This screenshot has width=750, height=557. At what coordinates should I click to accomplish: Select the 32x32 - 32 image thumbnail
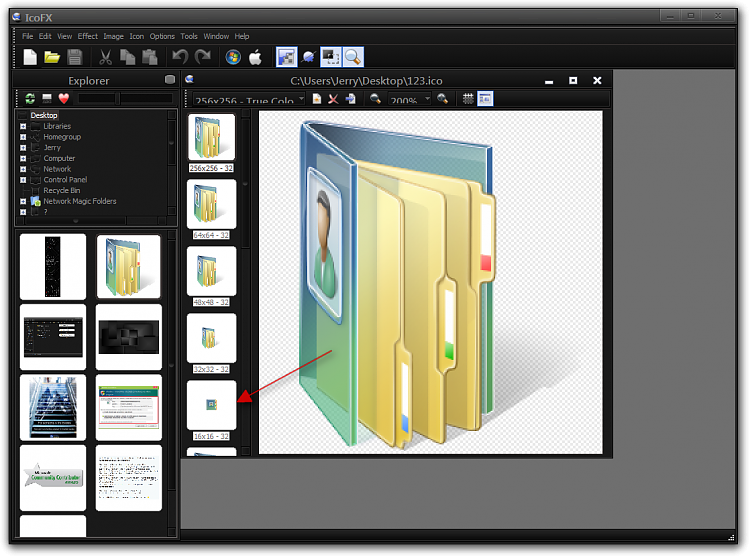(x=211, y=338)
